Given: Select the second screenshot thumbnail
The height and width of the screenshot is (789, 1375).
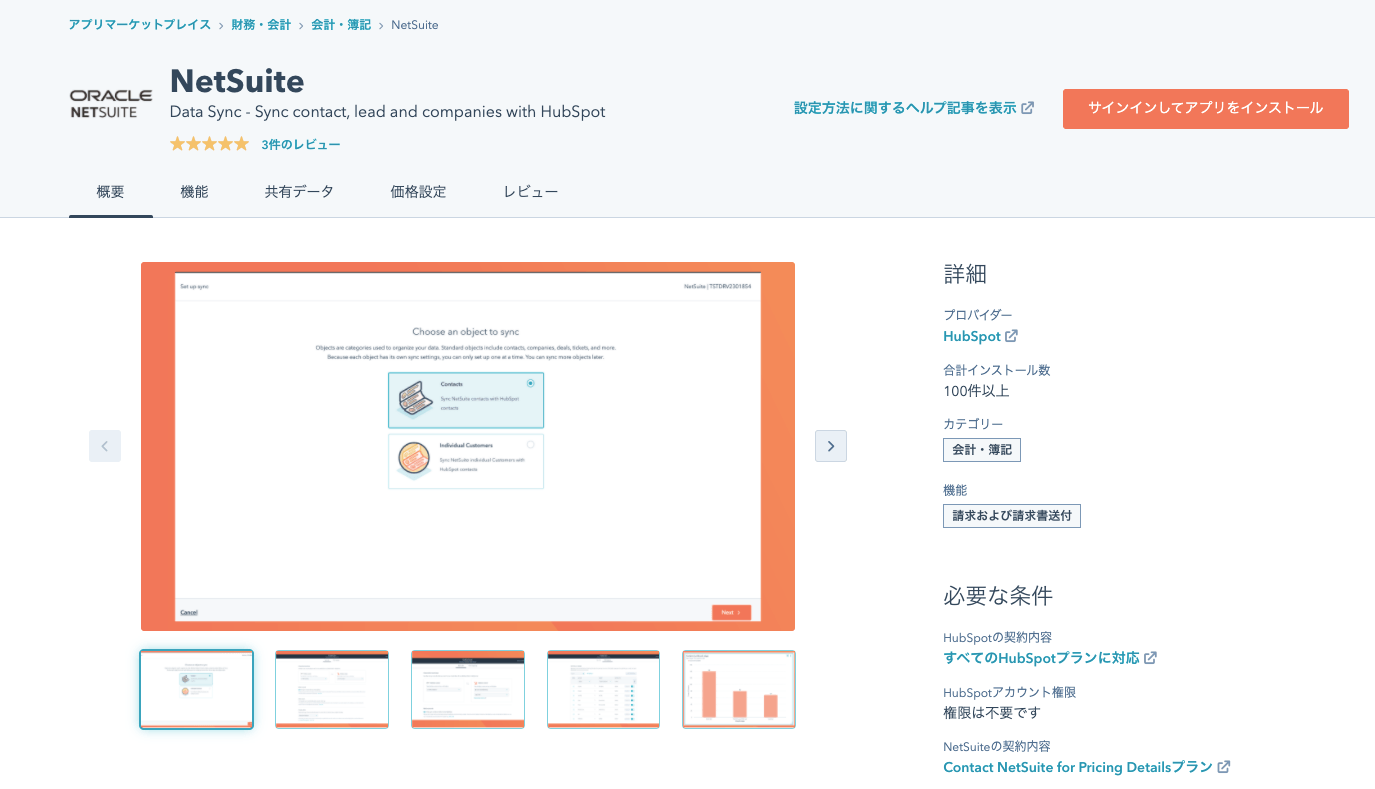Looking at the screenshot, I should pos(332,689).
